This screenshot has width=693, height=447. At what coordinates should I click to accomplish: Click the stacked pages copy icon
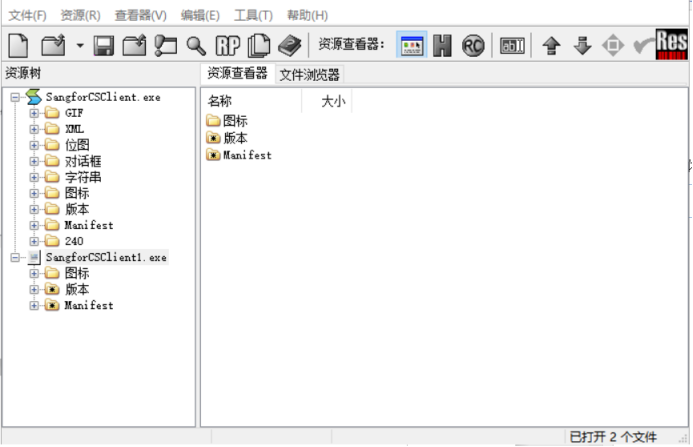coord(259,45)
